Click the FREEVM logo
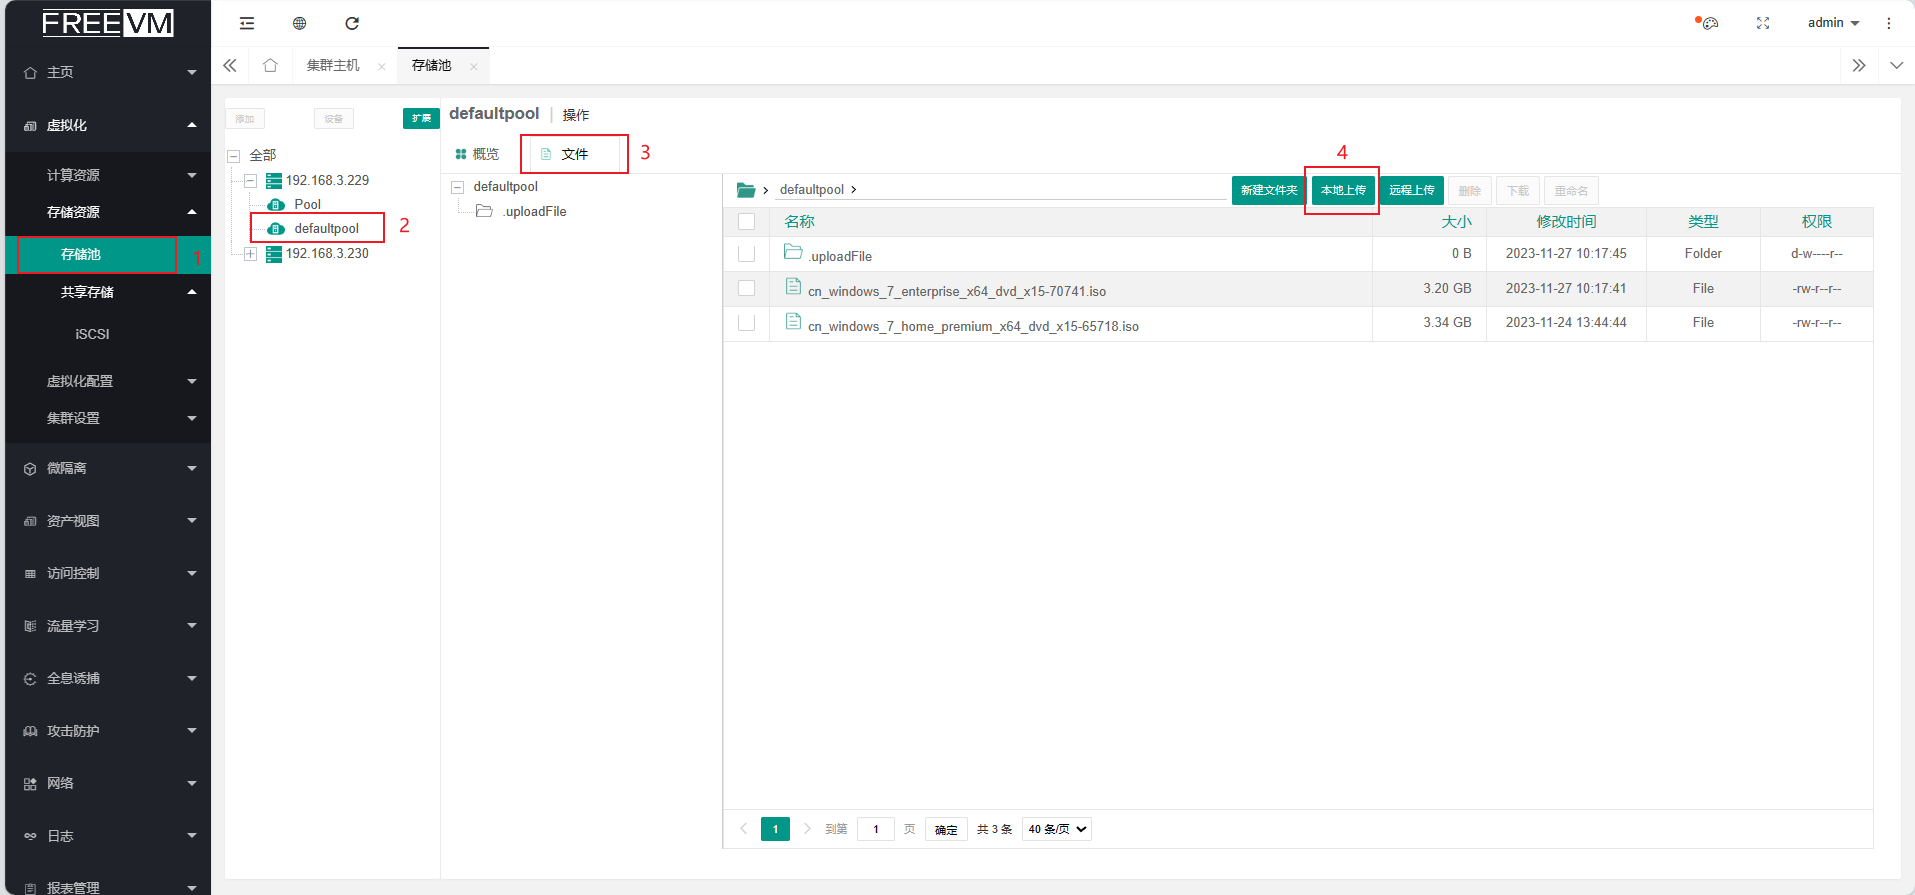This screenshot has width=1915, height=895. [108, 23]
